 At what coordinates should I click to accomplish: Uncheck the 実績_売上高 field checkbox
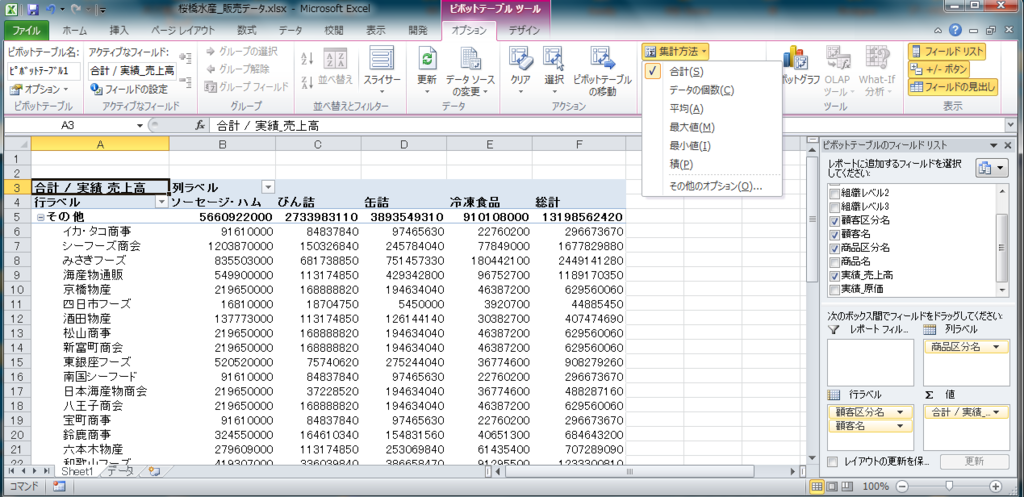(x=835, y=276)
